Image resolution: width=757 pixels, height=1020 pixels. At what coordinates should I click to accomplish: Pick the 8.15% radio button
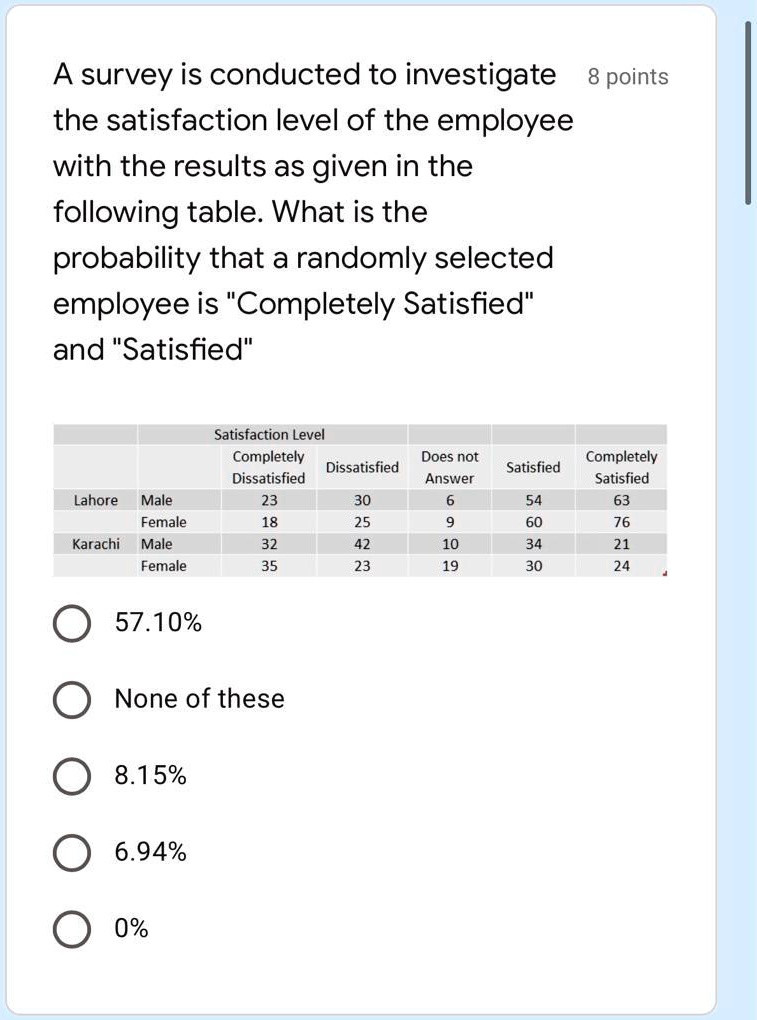point(70,776)
